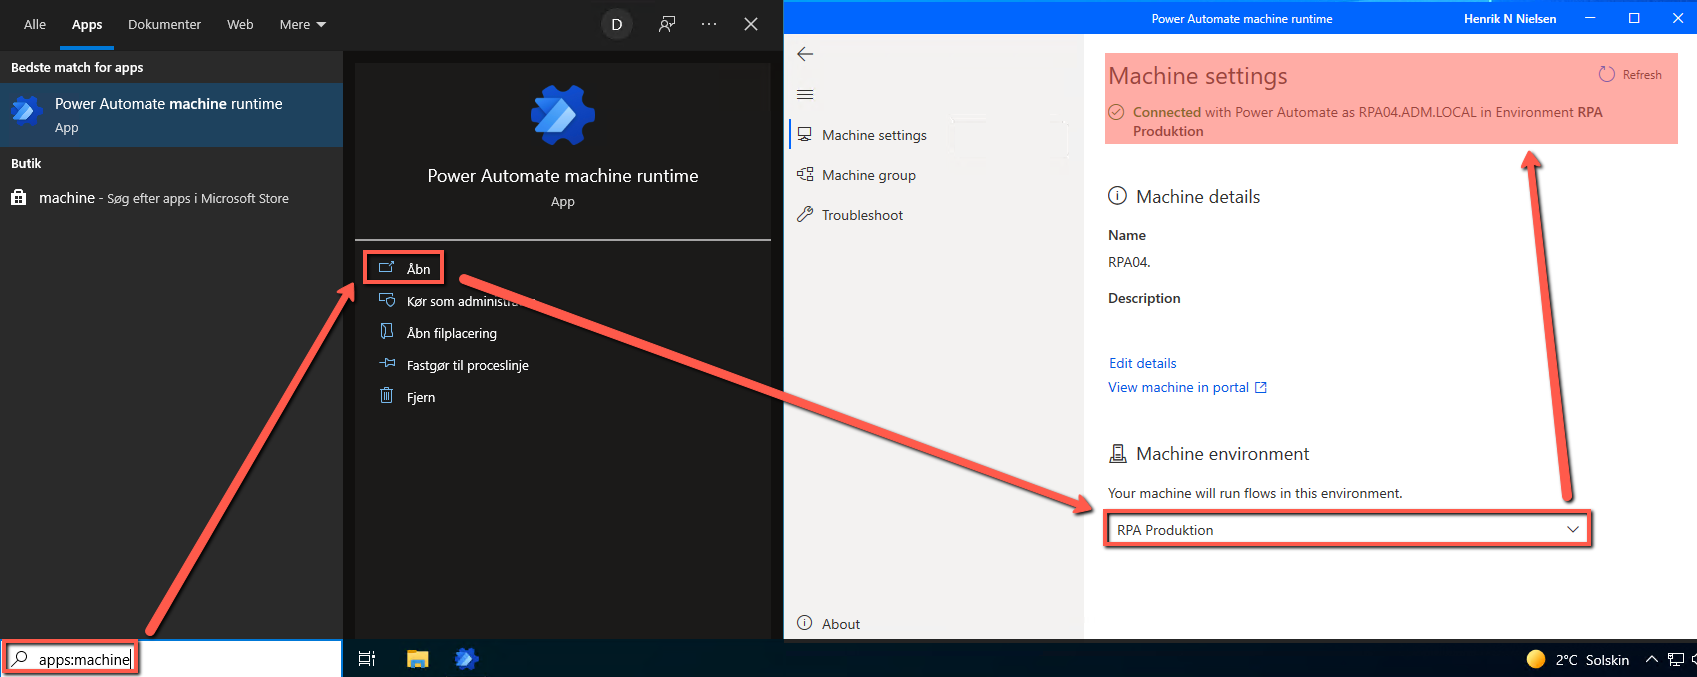Click the Refresh circular arrow icon
1697x677 pixels.
[x=1607, y=74]
